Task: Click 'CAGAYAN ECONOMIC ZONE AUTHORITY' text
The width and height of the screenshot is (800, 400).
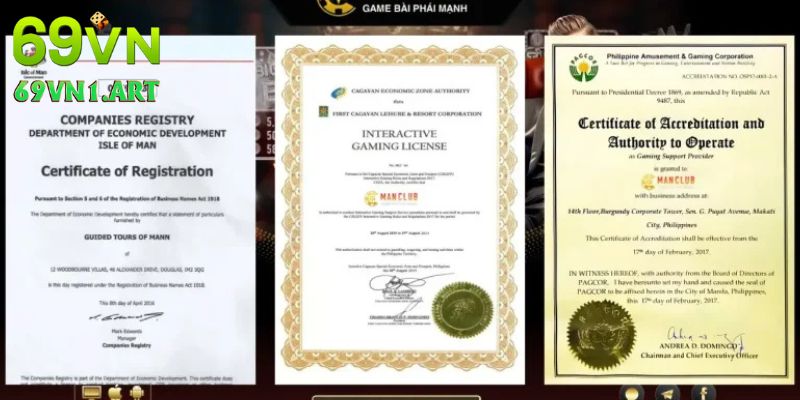Action: [410, 91]
